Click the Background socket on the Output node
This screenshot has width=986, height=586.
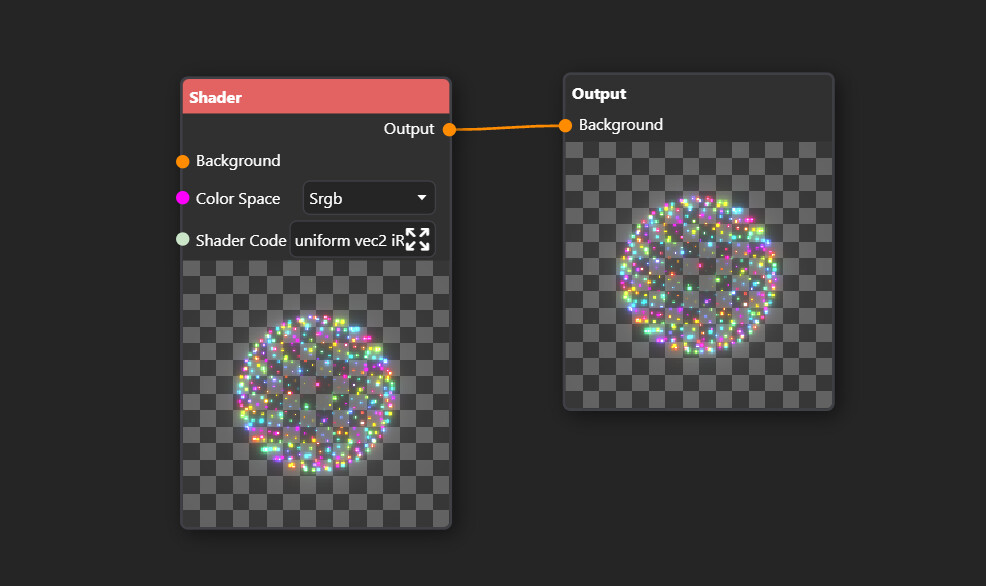pos(565,126)
